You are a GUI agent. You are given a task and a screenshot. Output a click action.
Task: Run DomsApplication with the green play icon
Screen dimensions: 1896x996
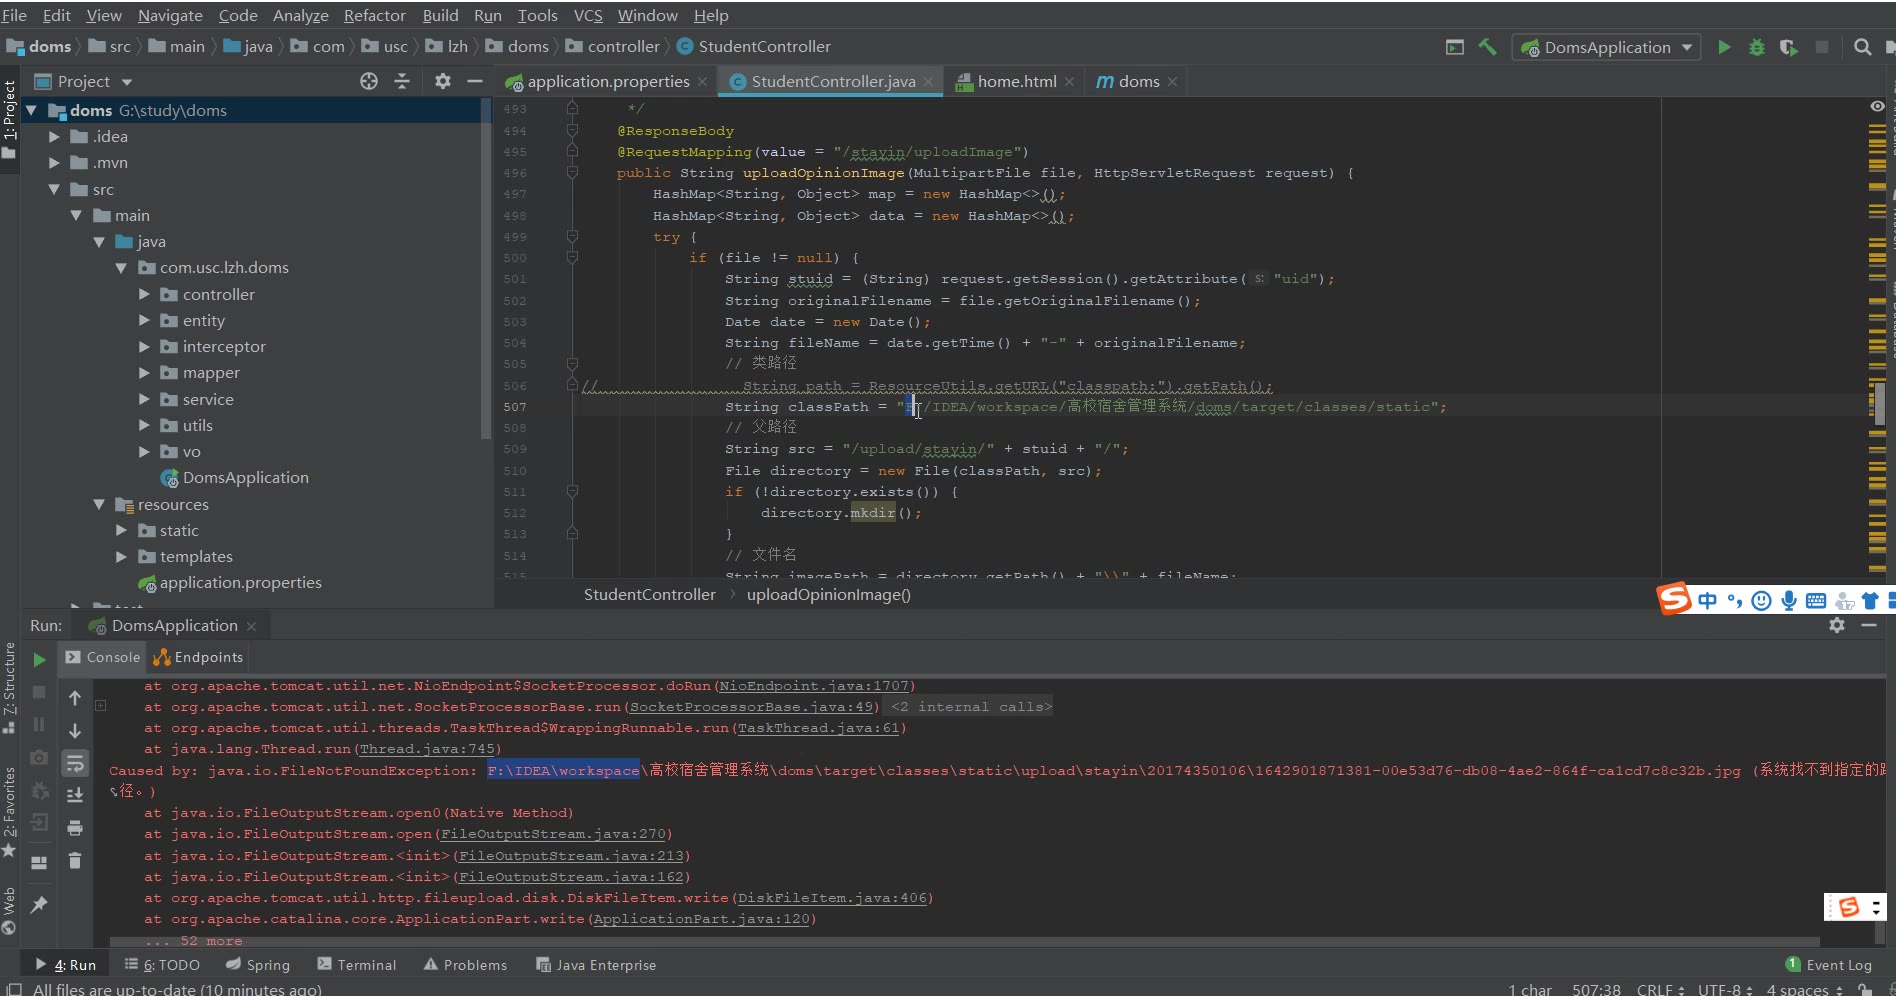click(1724, 47)
